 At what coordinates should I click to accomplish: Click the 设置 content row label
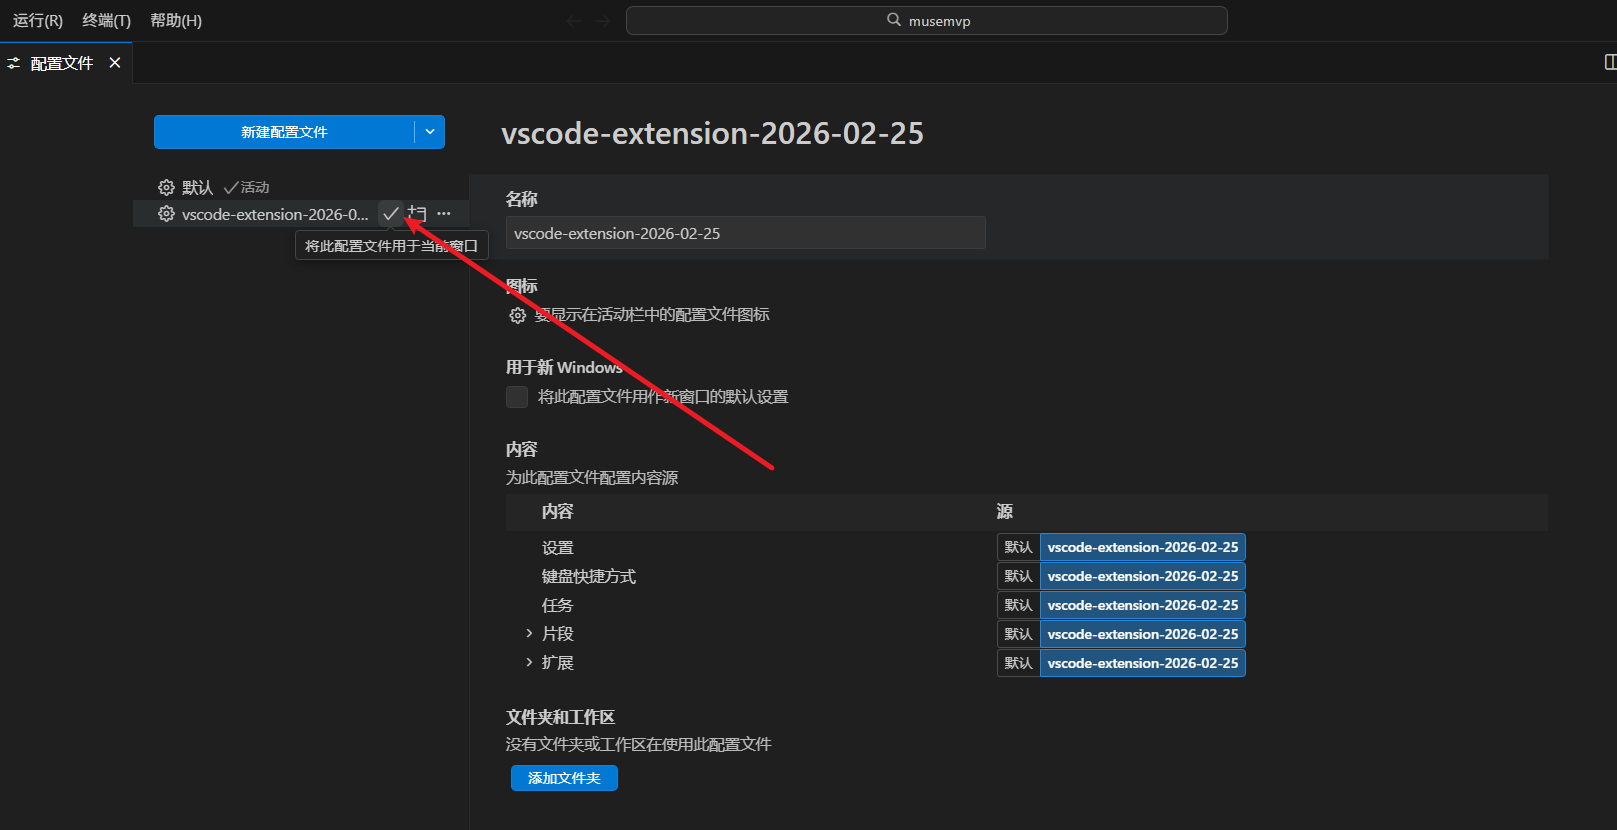[x=558, y=548]
